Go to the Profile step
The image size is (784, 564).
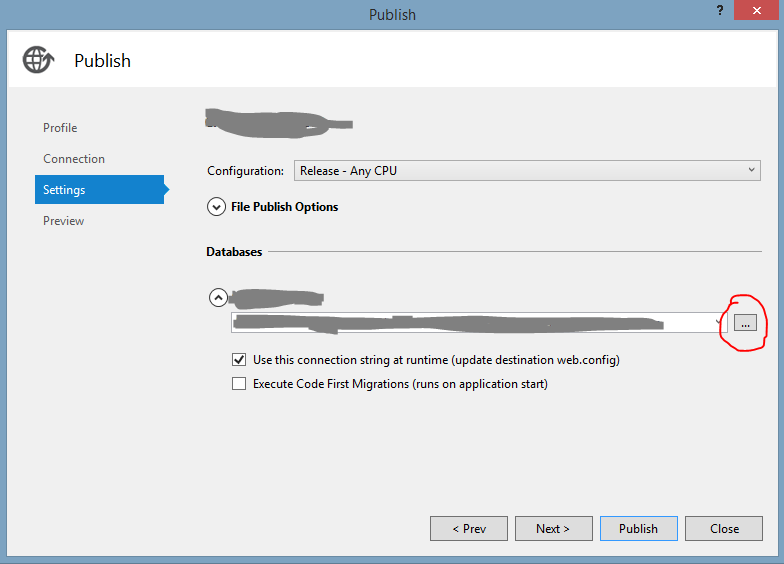[60, 128]
